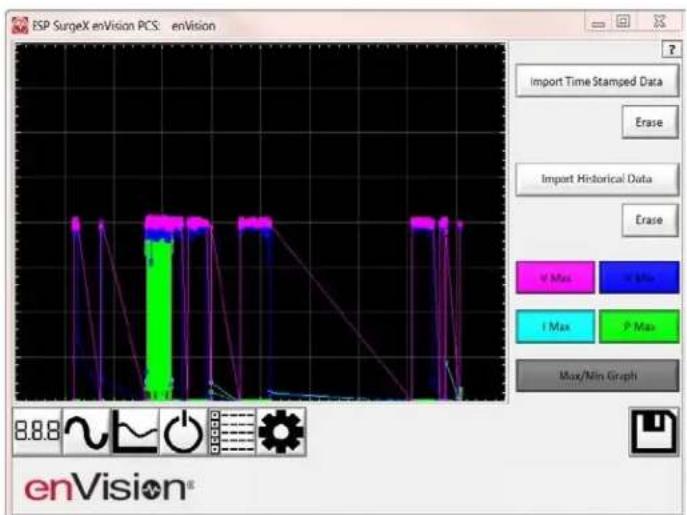
Task: Click the green power bar in the graph
Action: click(x=159, y=320)
